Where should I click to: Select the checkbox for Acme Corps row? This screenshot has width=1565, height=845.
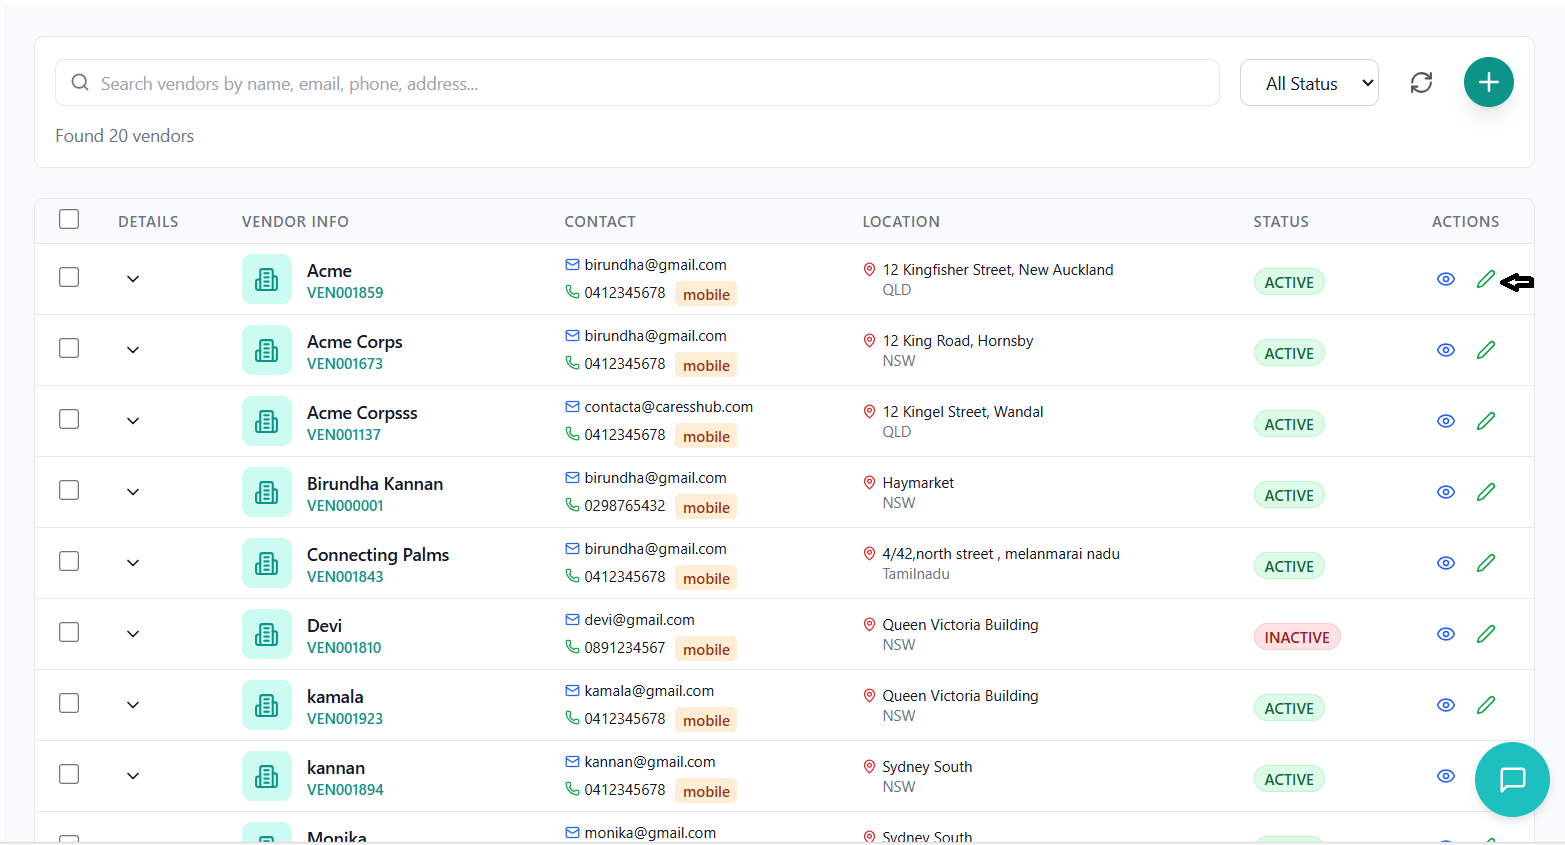click(69, 348)
